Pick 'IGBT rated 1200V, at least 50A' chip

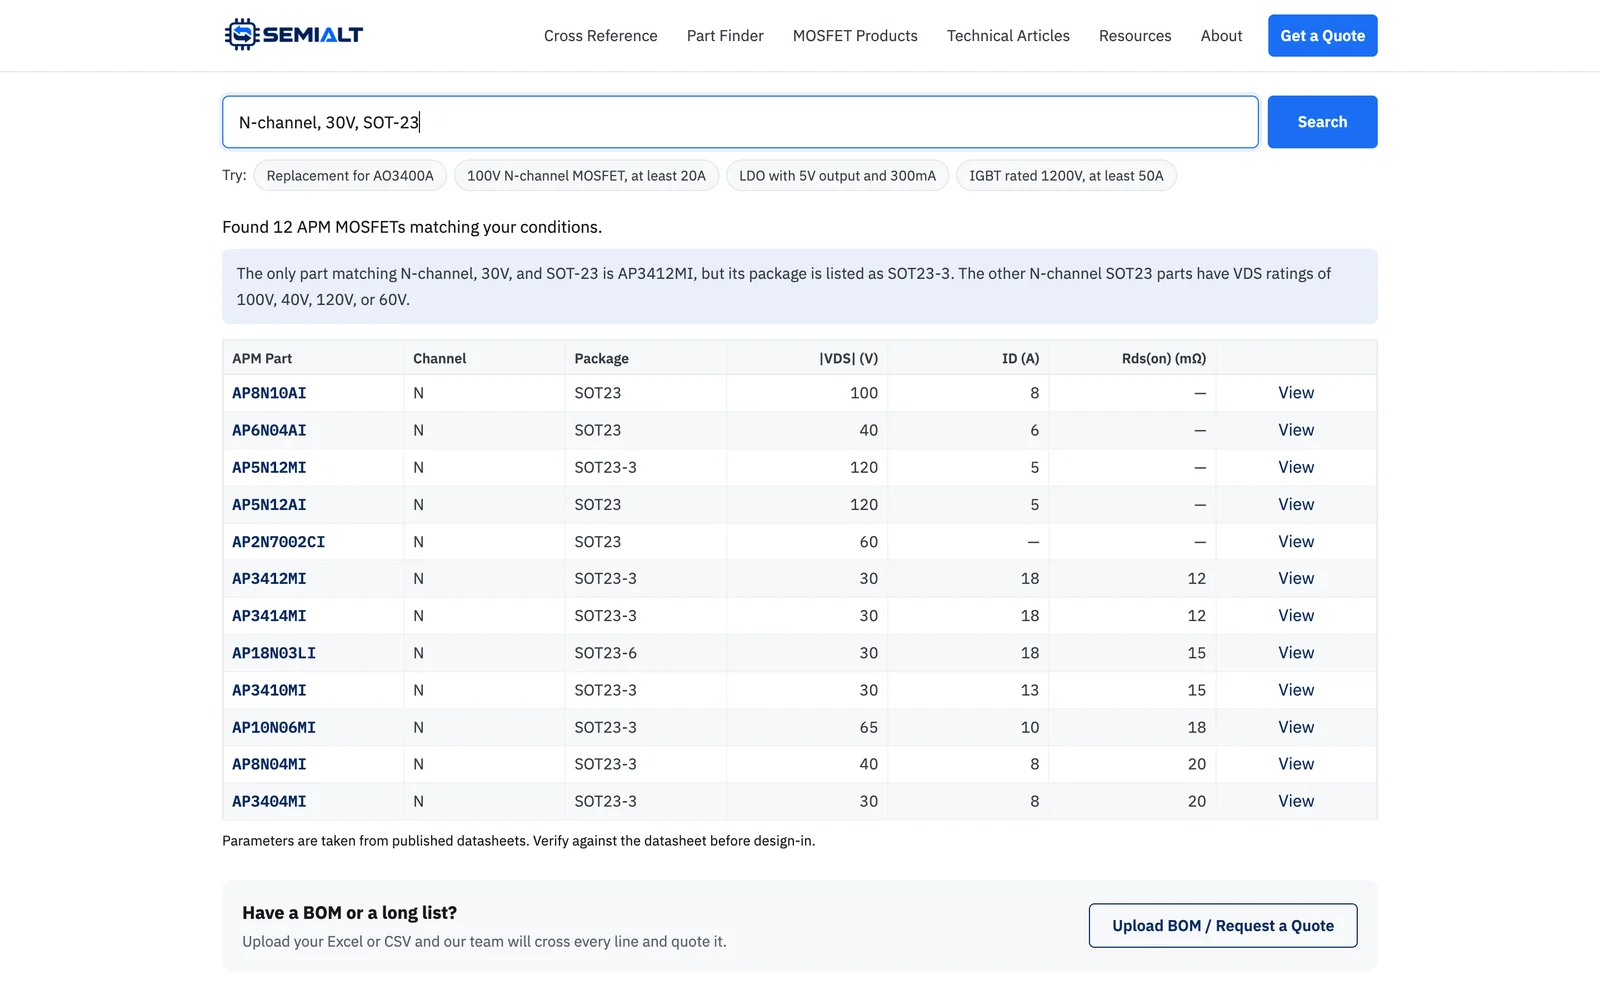1066,176
